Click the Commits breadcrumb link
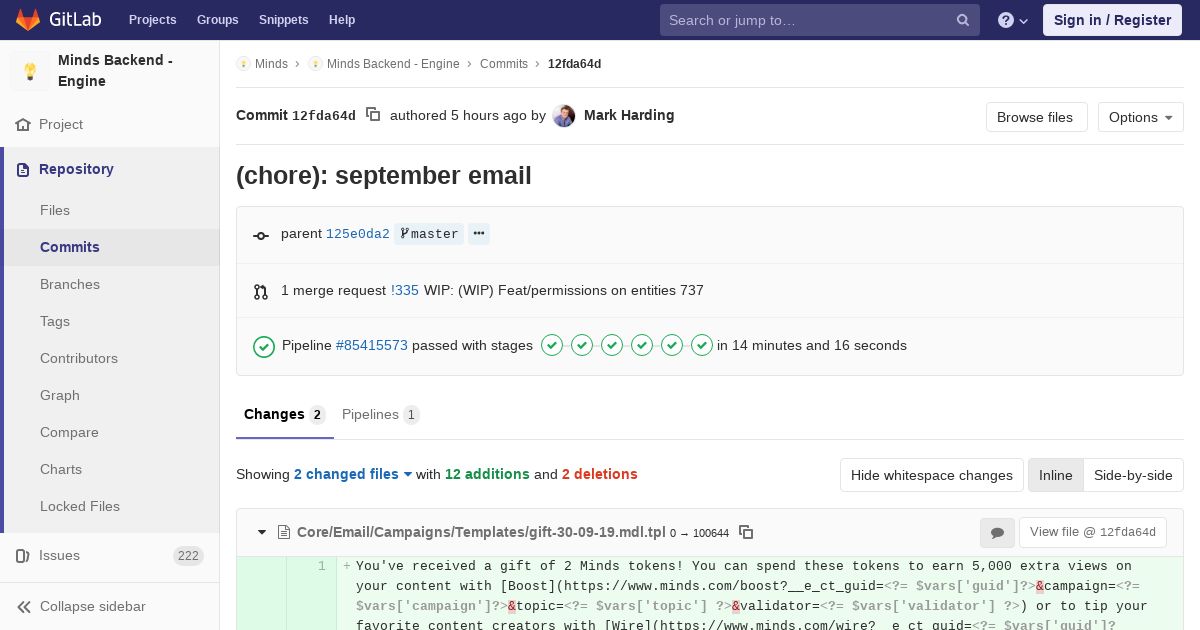This screenshot has height=630, width=1200. (x=504, y=63)
